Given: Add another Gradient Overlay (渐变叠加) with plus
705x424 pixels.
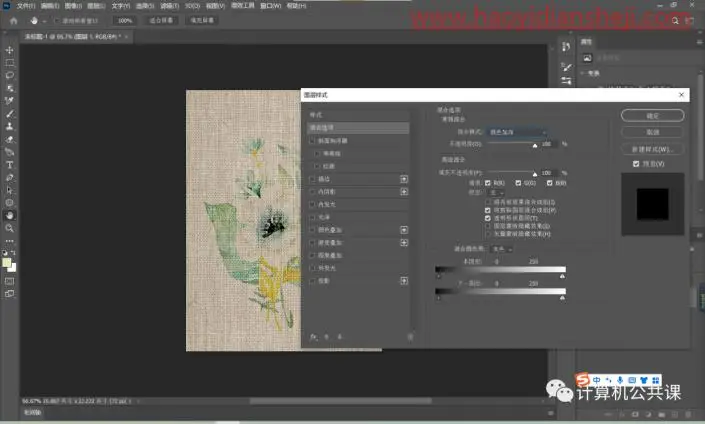Looking at the screenshot, I should pos(404,242).
